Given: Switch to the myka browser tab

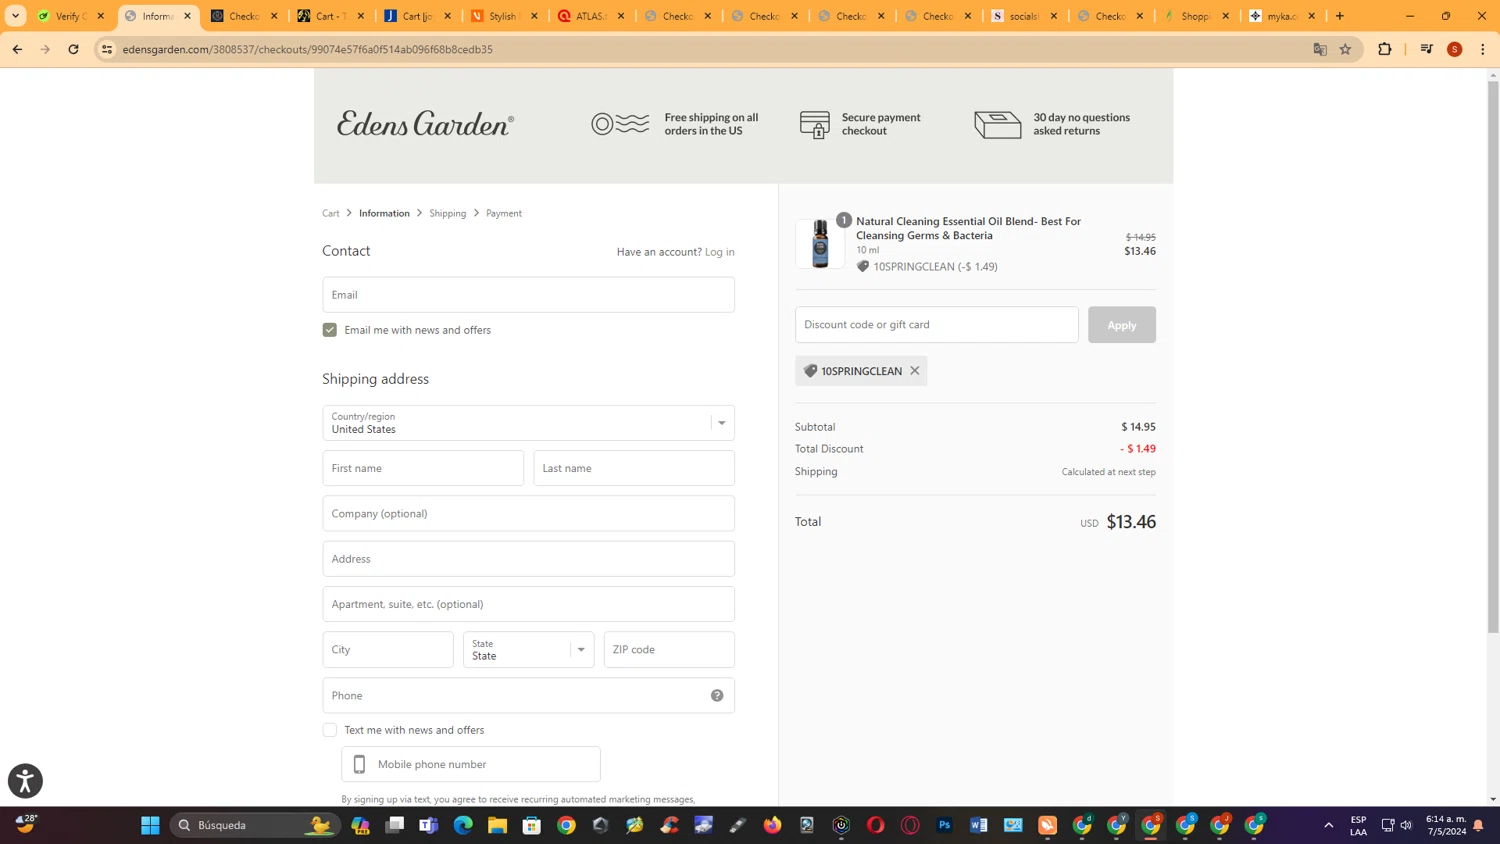Looking at the screenshot, I should click(1283, 16).
